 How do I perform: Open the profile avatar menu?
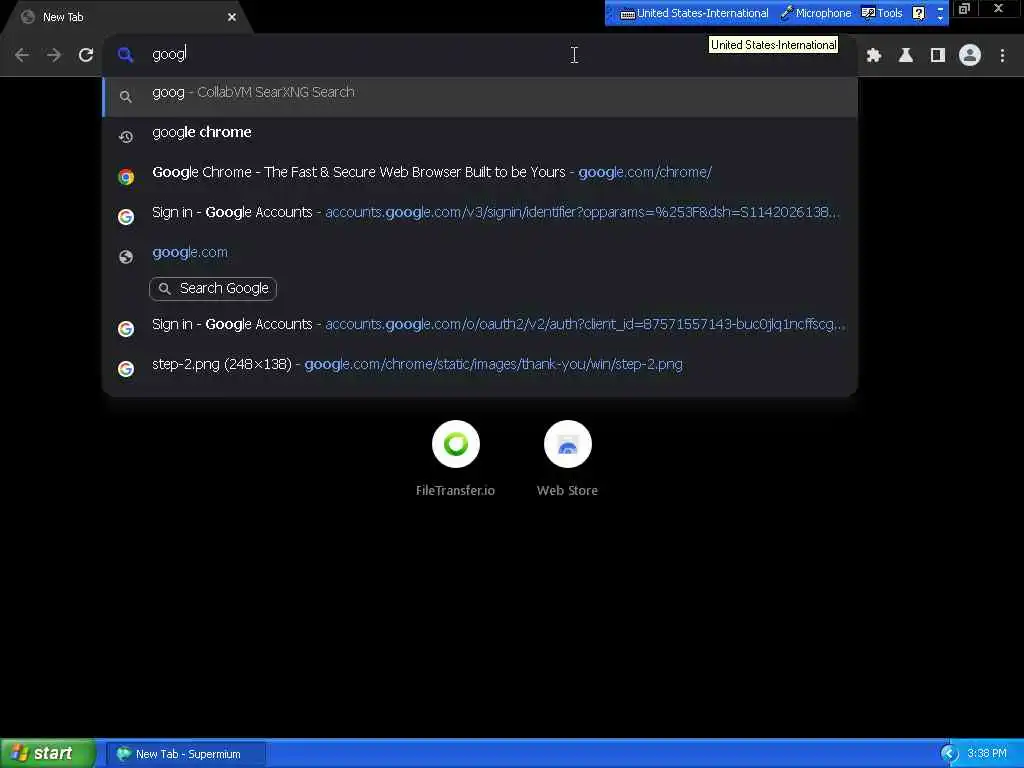click(970, 56)
